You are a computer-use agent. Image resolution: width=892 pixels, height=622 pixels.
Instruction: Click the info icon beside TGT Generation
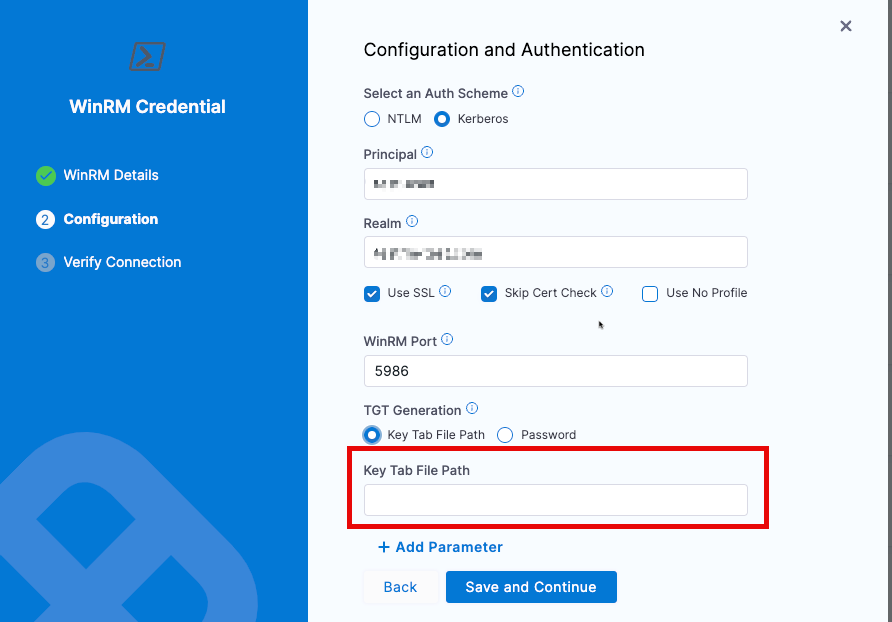[472, 409]
